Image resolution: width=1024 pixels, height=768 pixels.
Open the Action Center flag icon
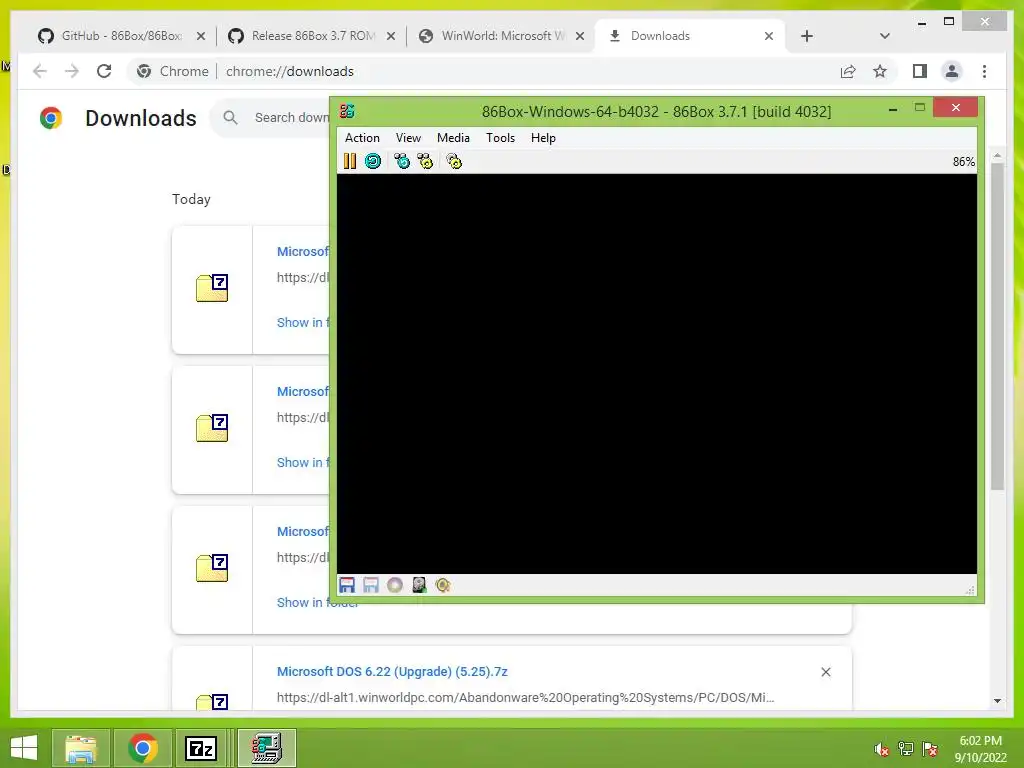[930, 749]
